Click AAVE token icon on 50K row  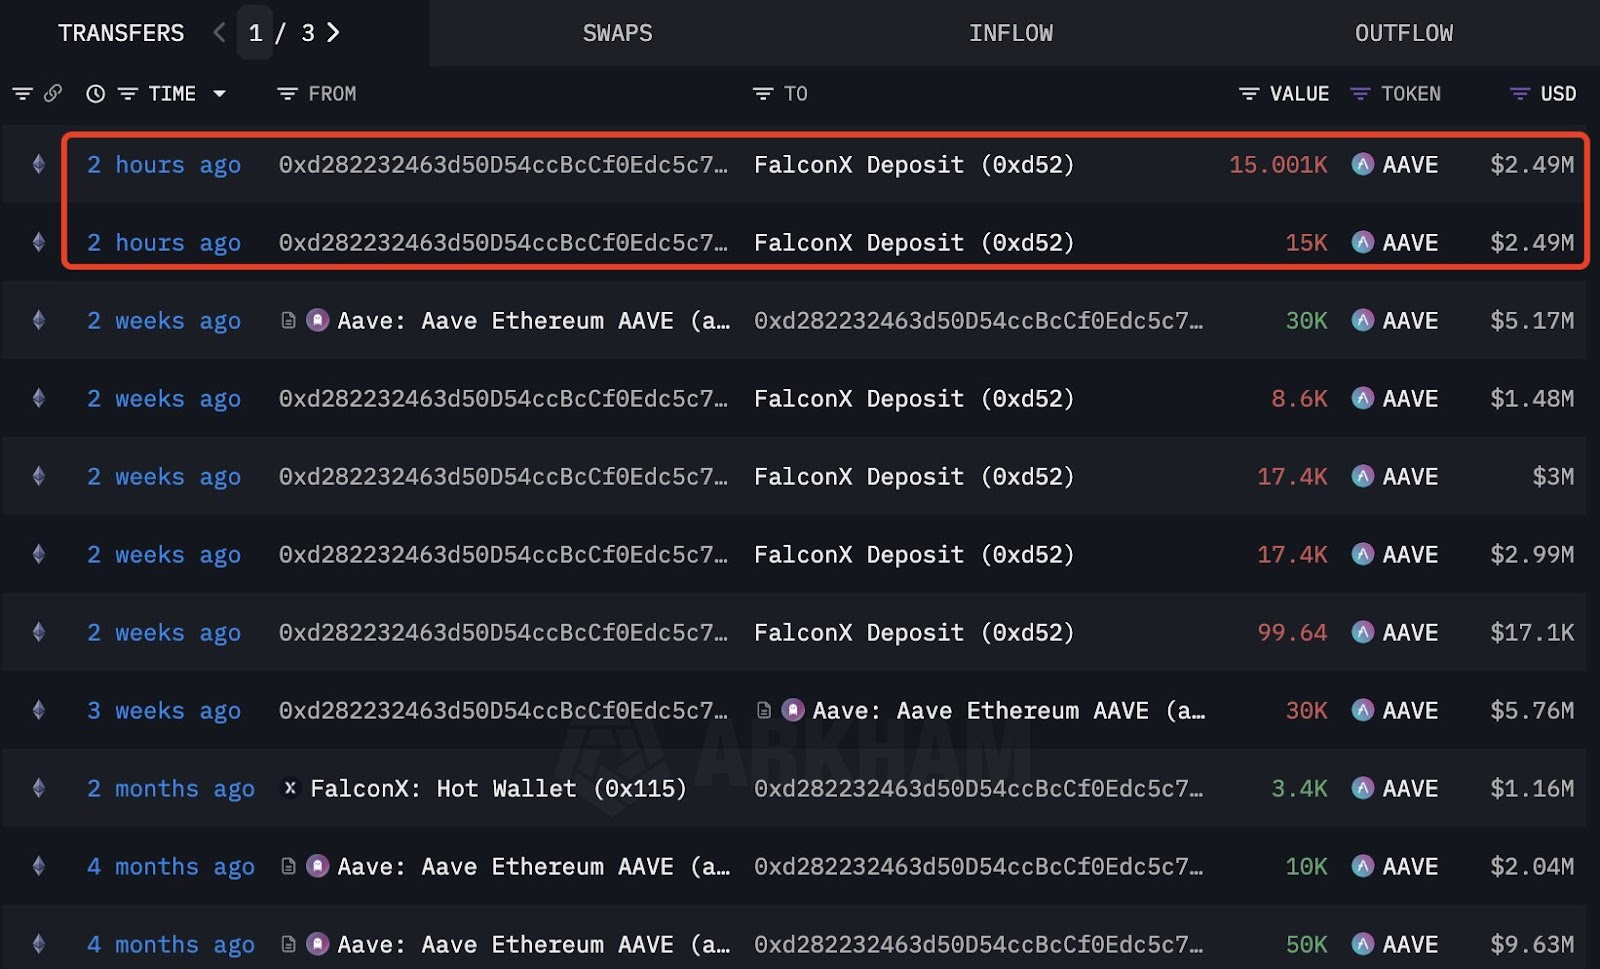point(1362,944)
